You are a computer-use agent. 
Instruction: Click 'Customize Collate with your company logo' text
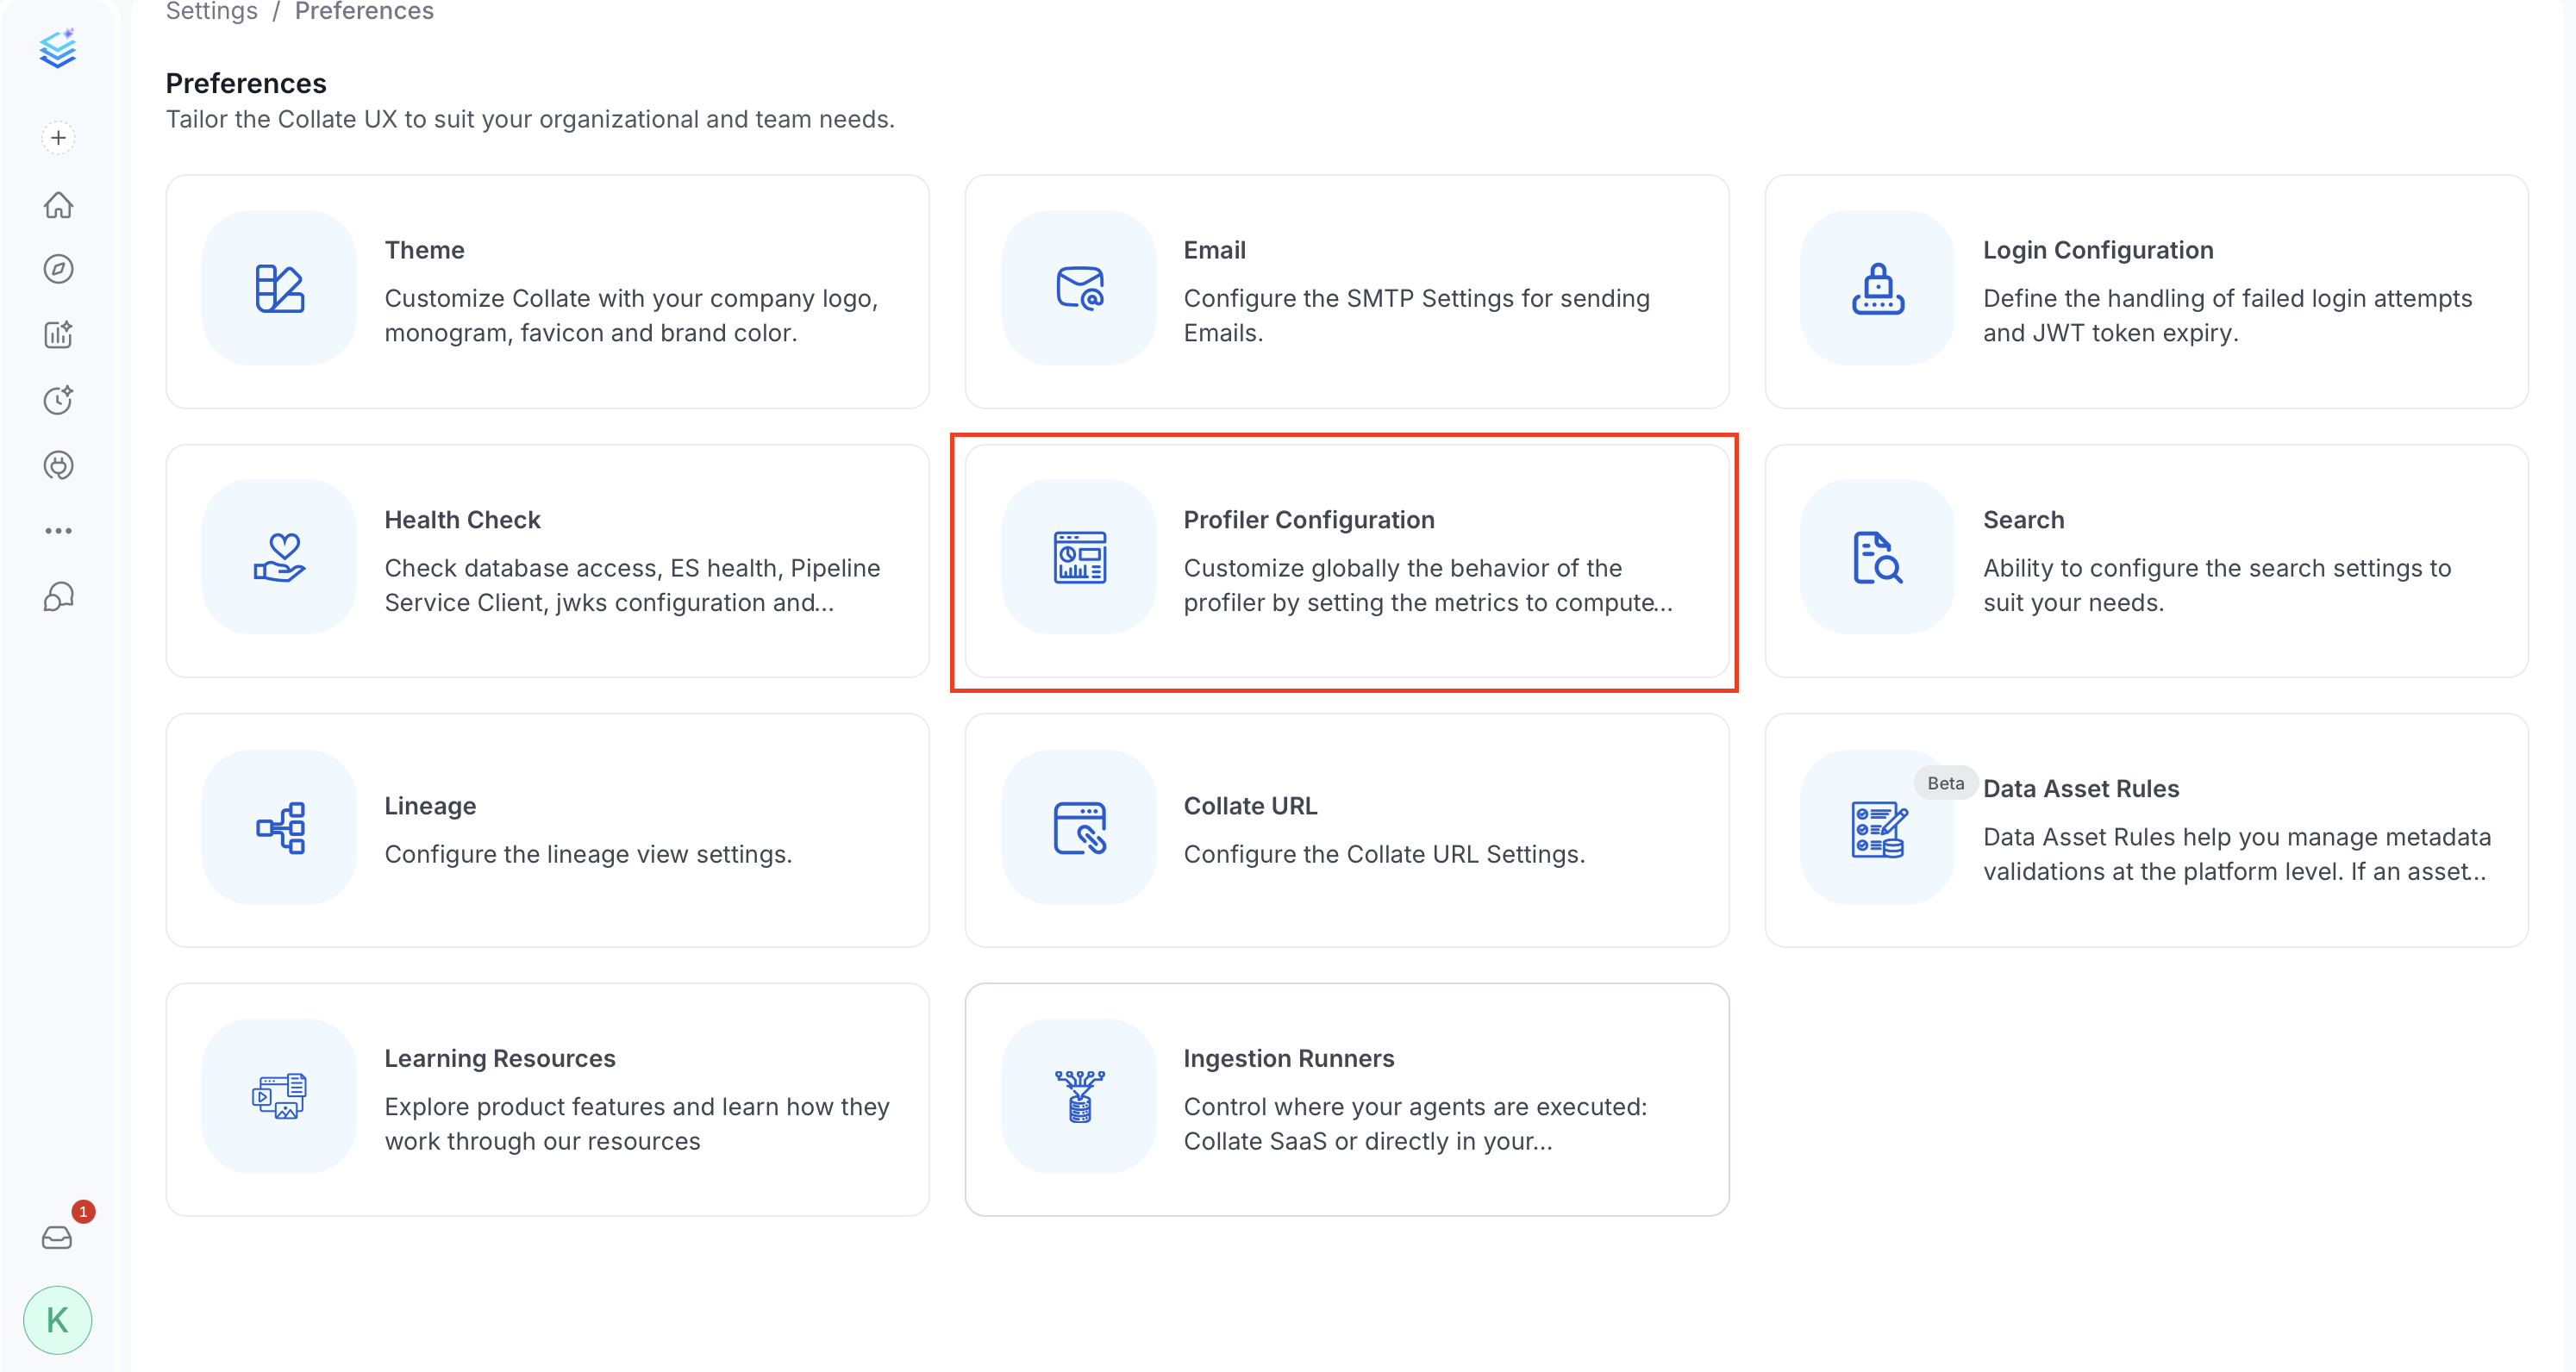(631, 315)
